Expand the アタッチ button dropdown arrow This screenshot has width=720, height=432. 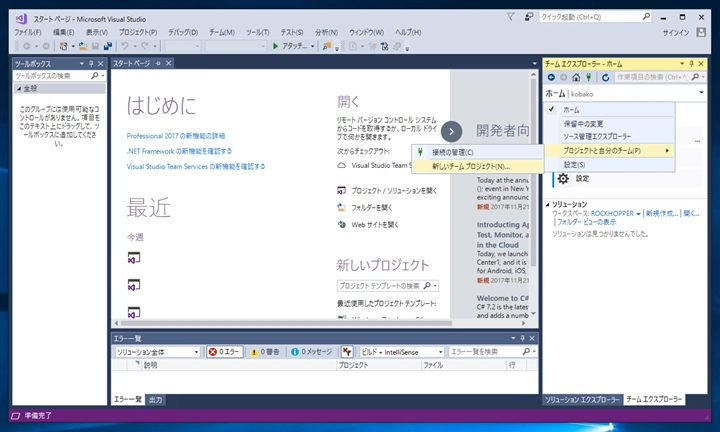click(312, 46)
